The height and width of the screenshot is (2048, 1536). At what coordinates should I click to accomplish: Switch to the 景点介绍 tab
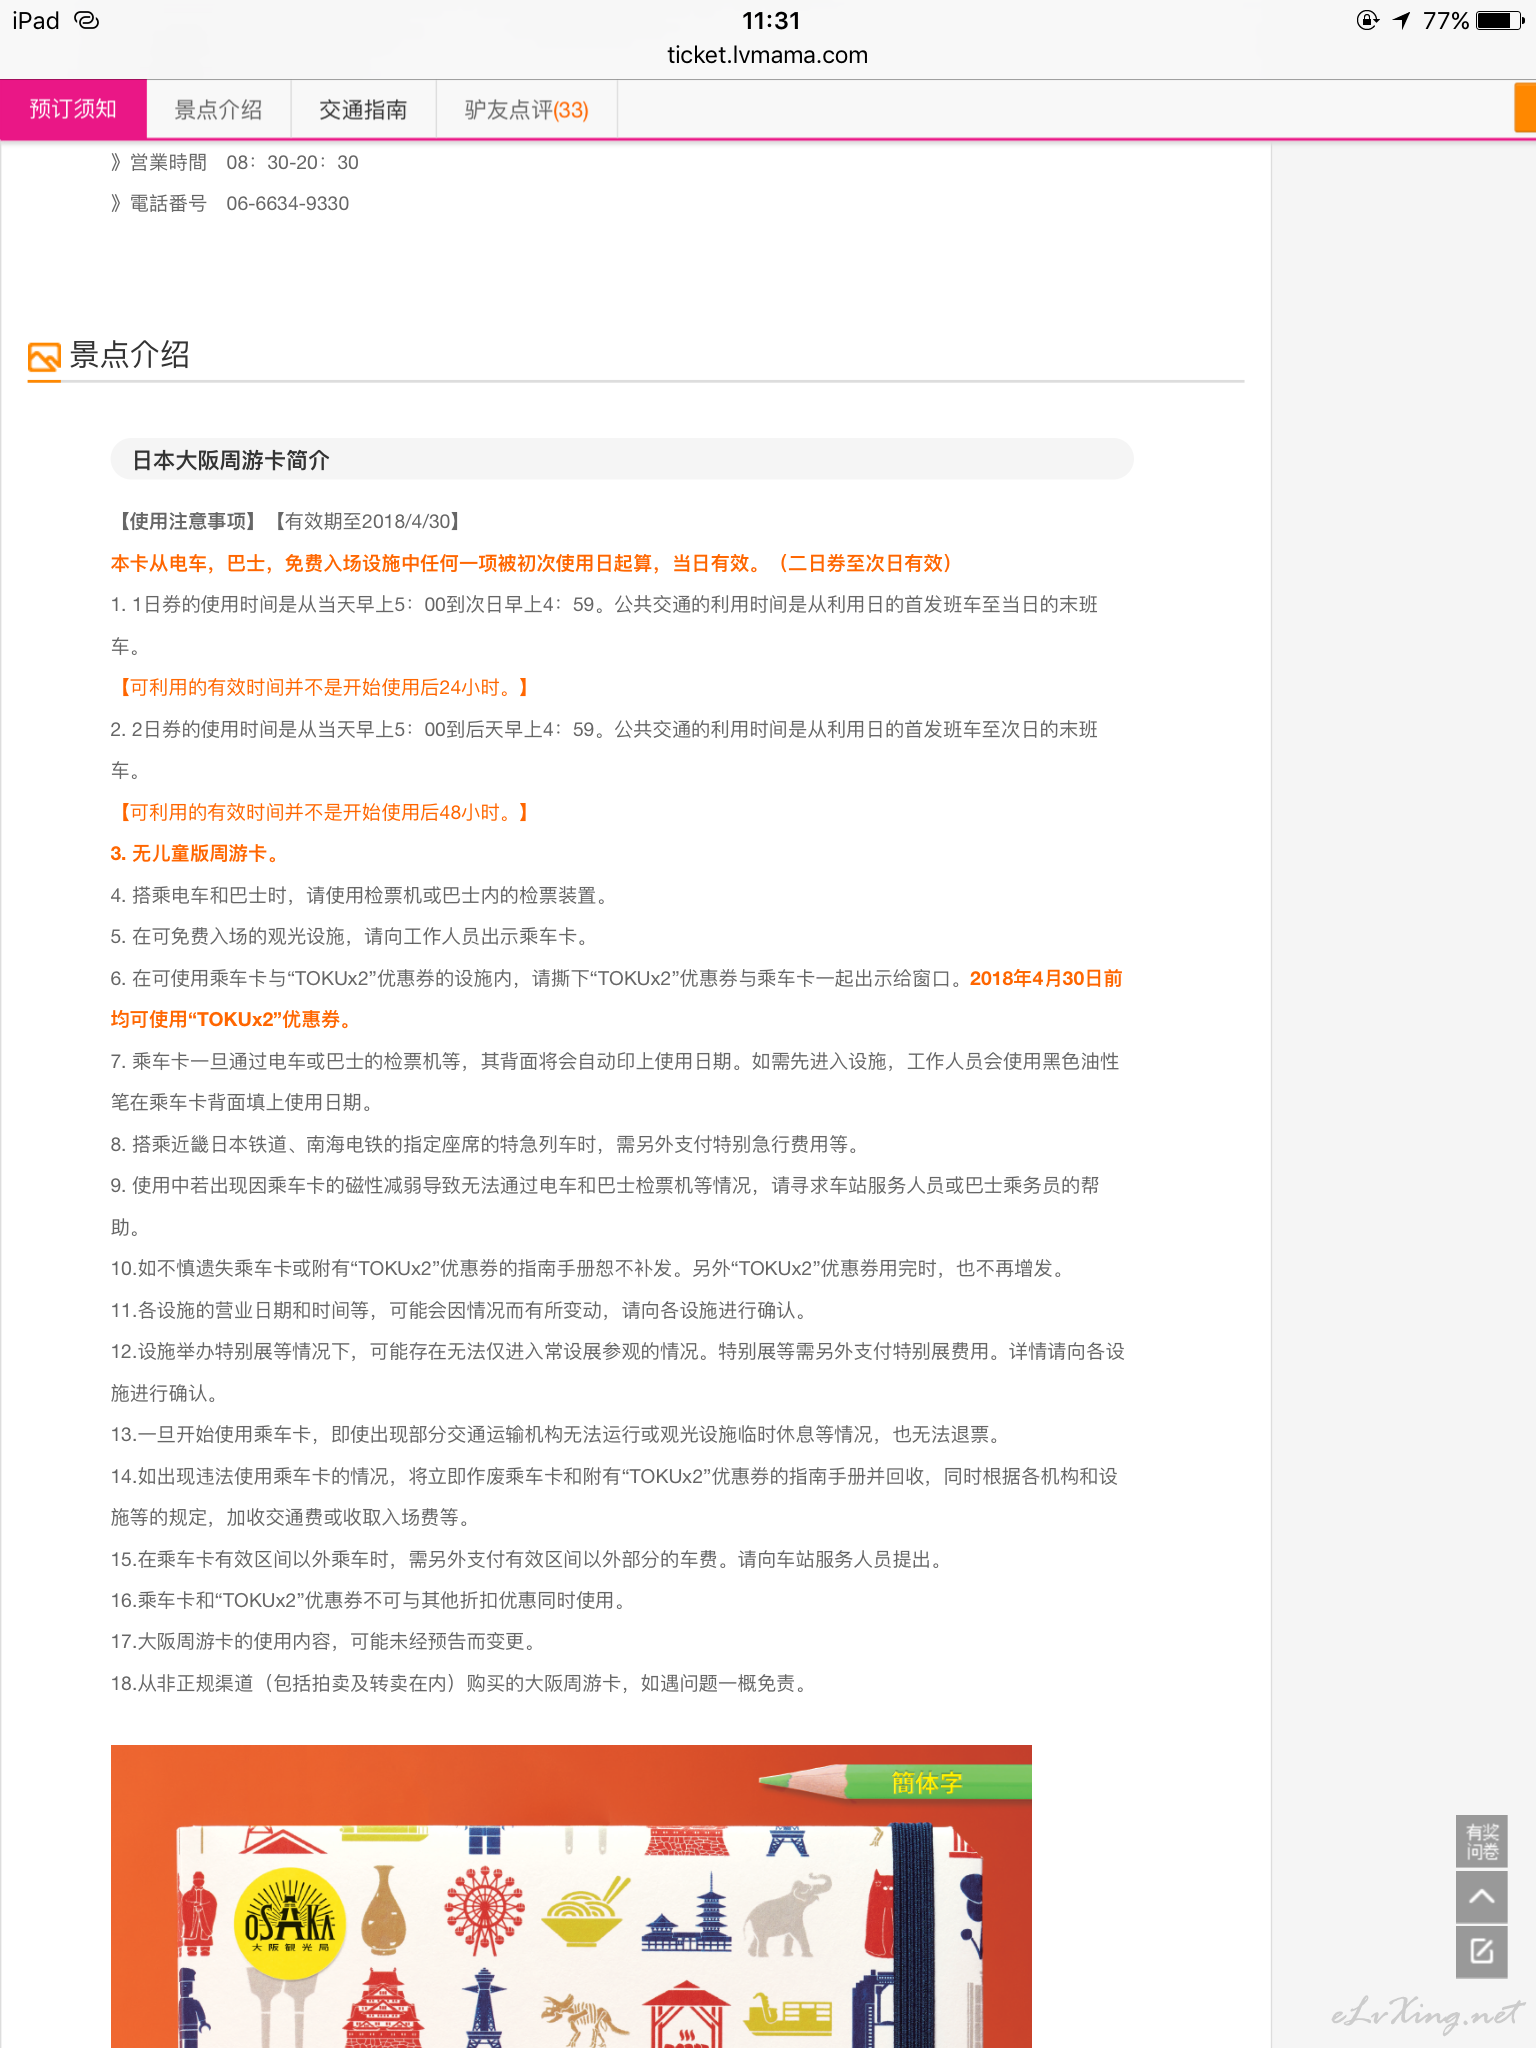coord(218,109)
